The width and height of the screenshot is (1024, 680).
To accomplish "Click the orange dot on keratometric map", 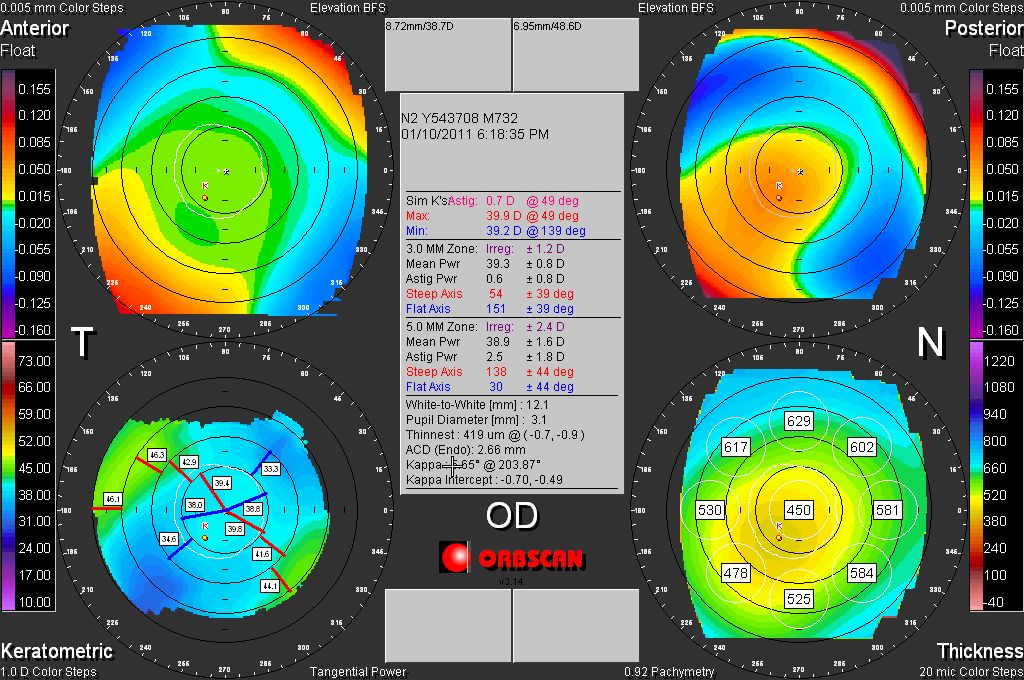I will click(205, 537).
